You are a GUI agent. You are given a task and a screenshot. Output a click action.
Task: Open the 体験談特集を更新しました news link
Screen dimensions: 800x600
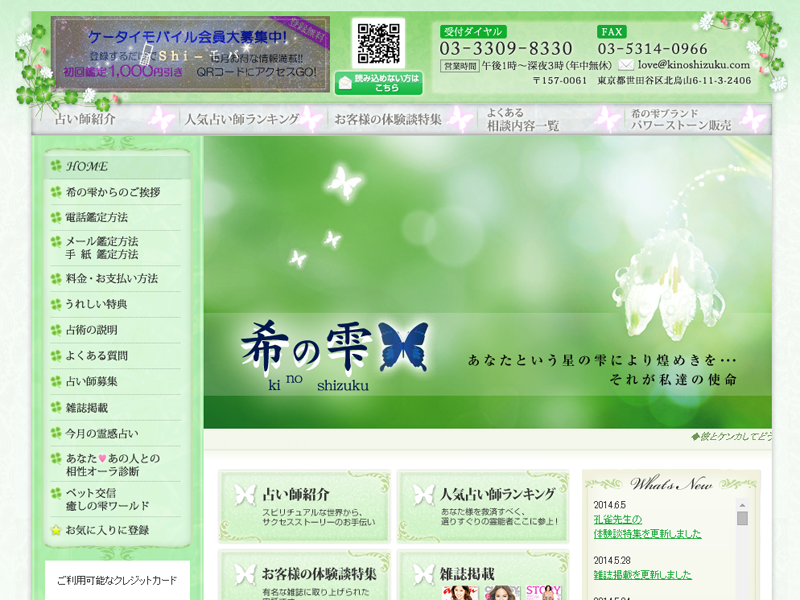[647, 534]
